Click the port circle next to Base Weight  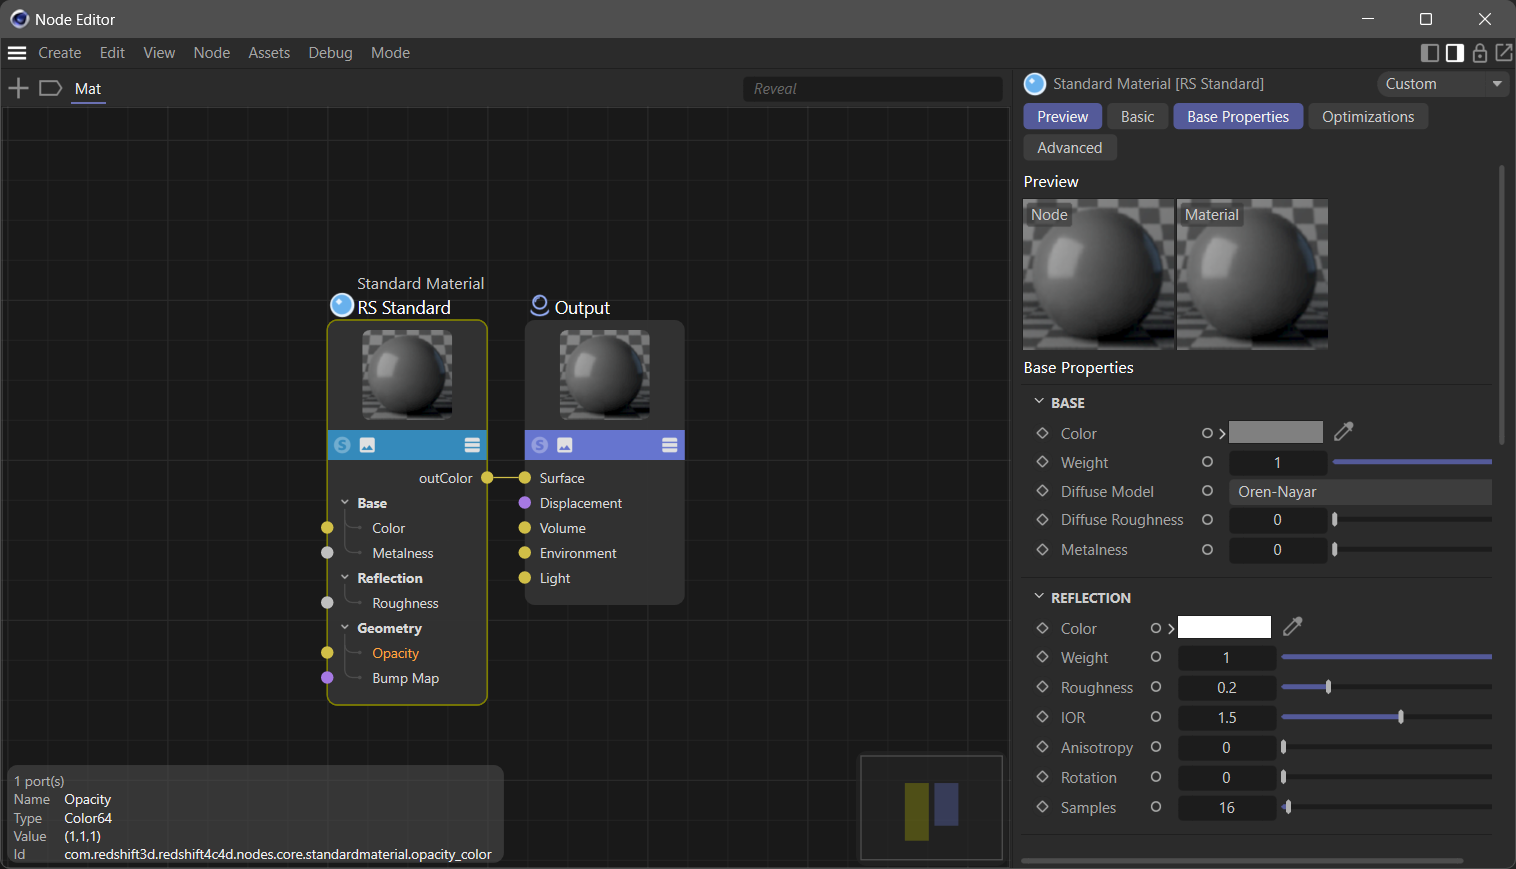pos(1207,462)
